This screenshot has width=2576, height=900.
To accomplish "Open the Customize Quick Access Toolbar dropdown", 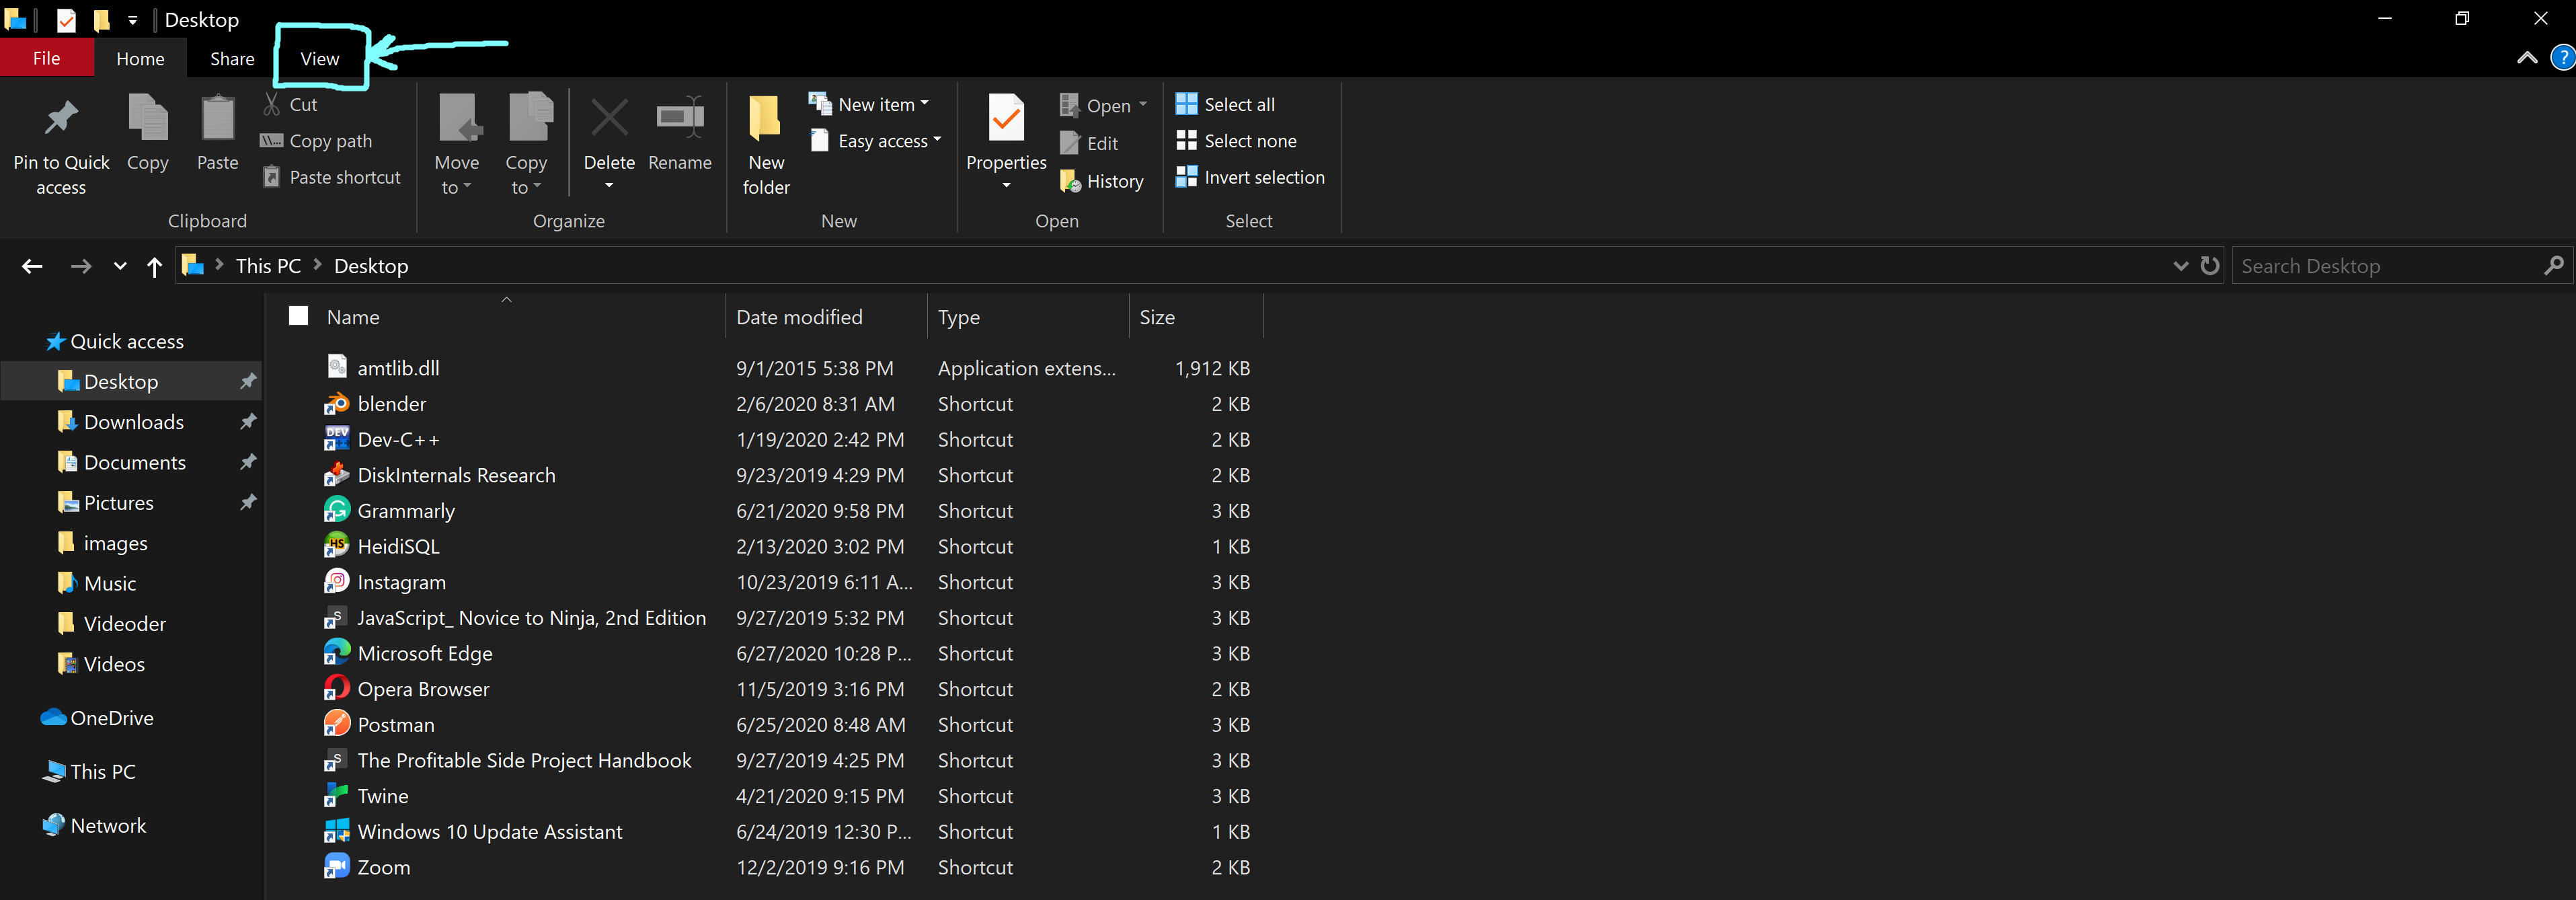I will click(x=132, y=20).
